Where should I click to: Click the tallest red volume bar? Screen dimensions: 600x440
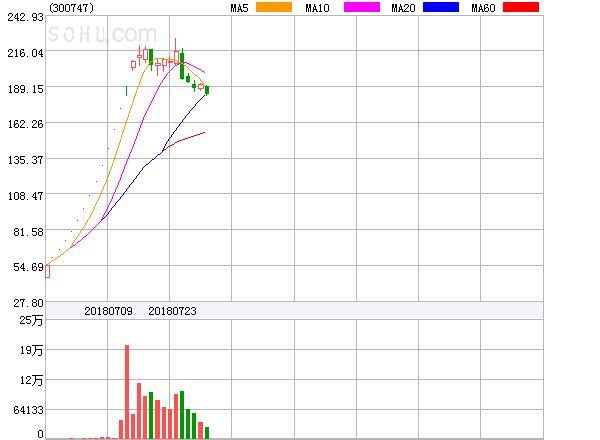[127, 392]
